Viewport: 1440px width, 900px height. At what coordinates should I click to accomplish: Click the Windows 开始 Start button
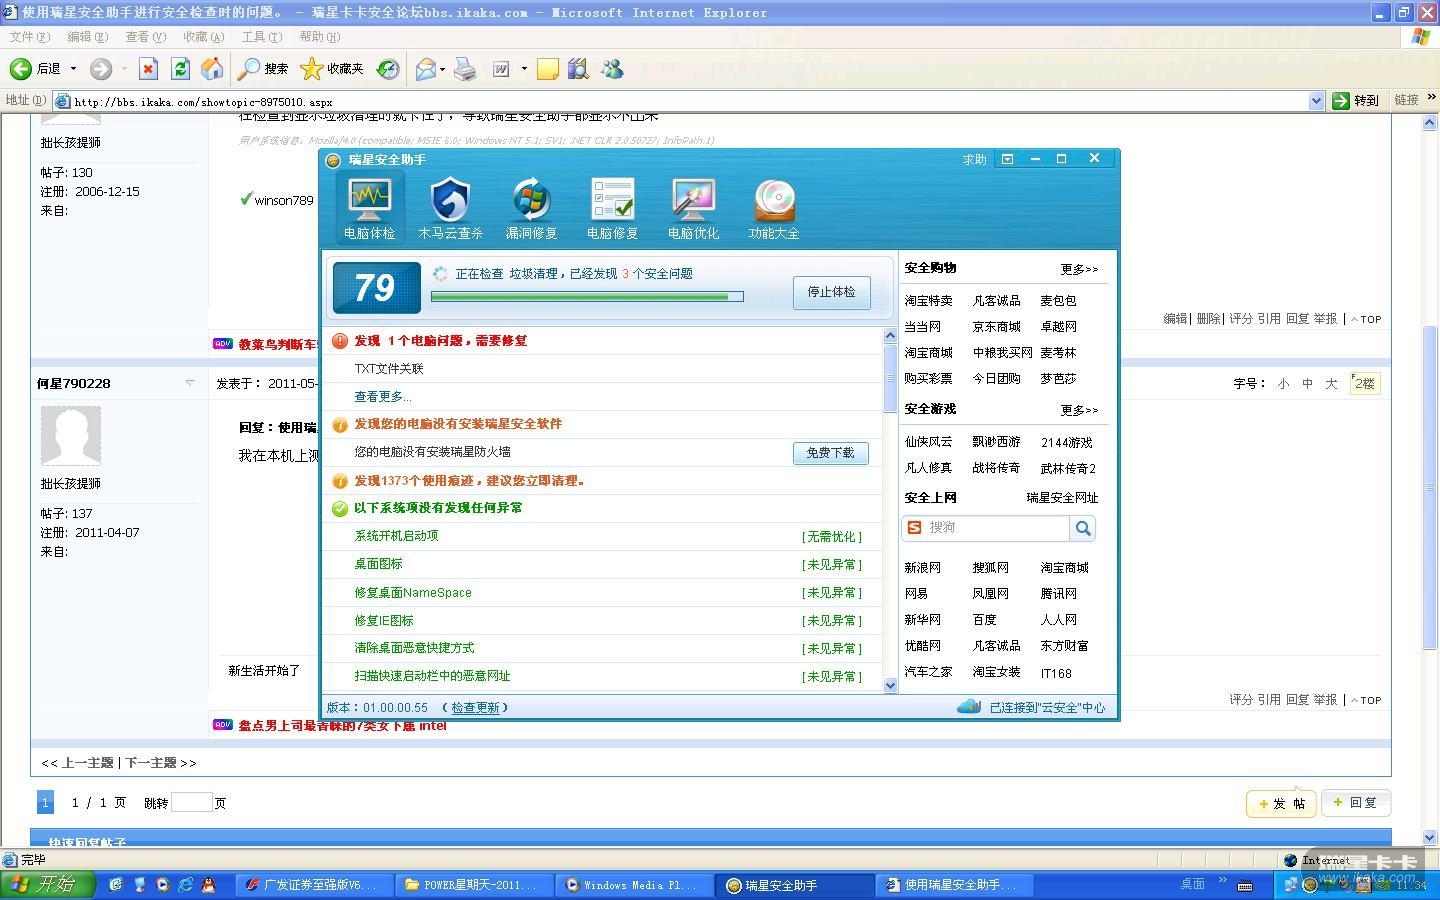click(x=47, y=884)
